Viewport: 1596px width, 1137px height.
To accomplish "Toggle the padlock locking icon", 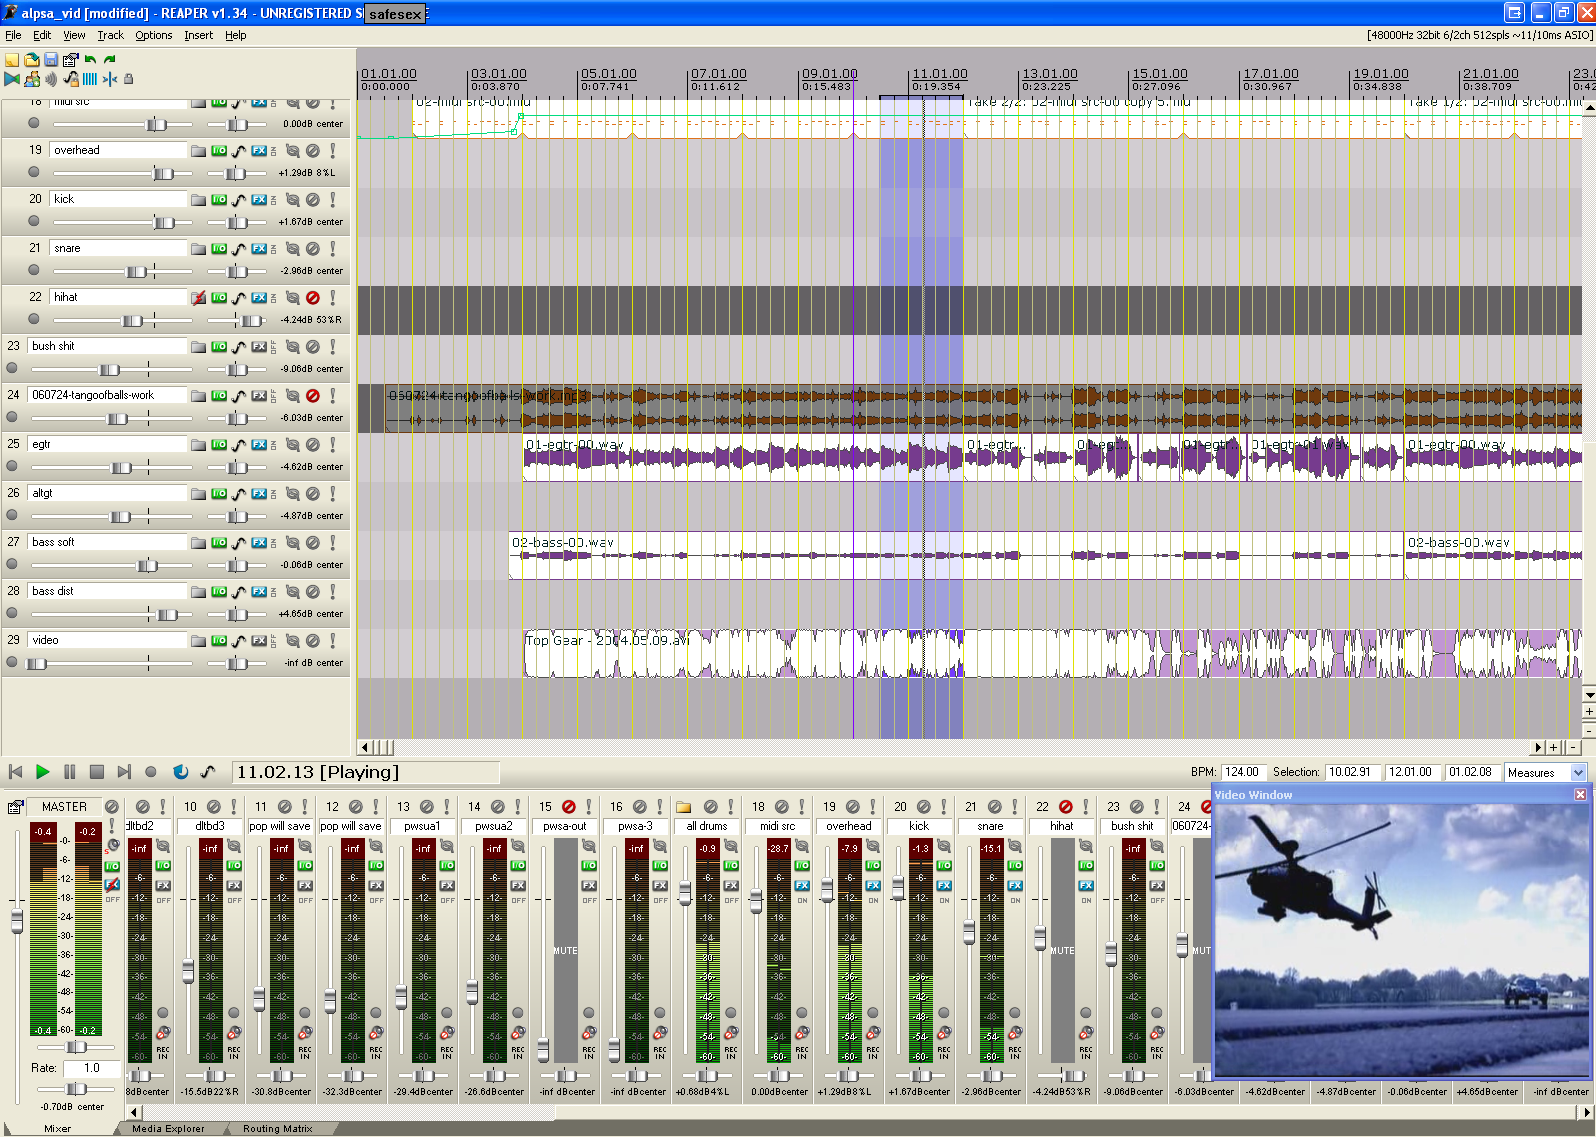I will (128, 79).
